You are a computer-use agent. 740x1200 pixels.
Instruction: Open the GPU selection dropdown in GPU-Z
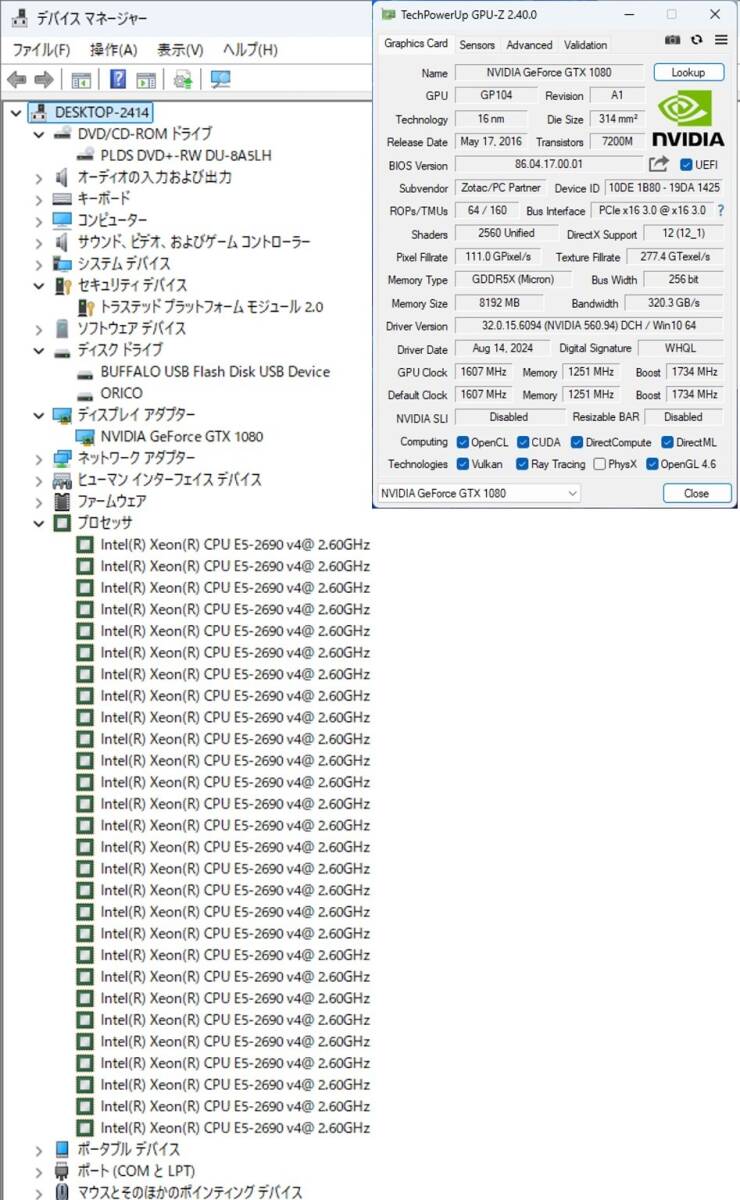478,493
